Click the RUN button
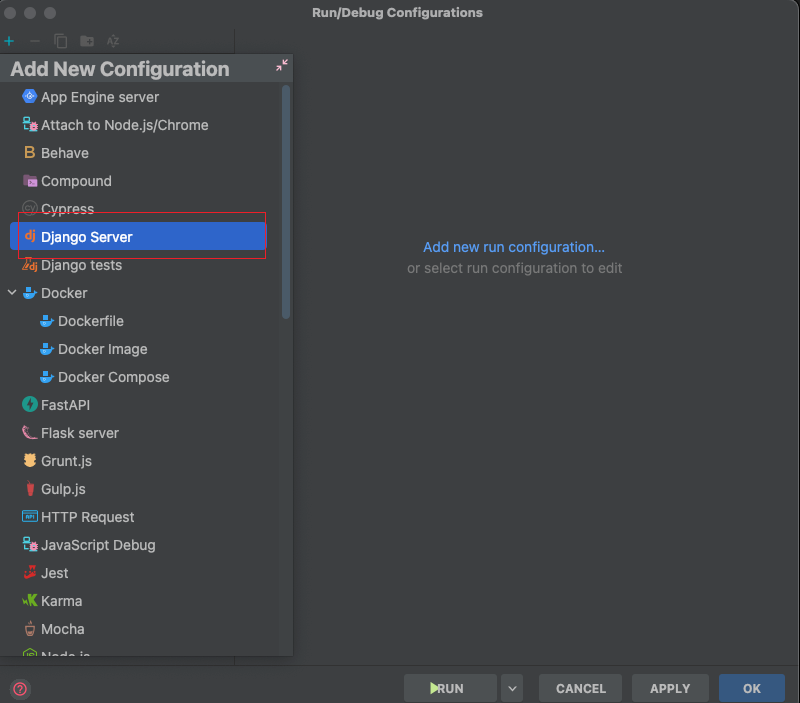 click(x=450, y=688)
